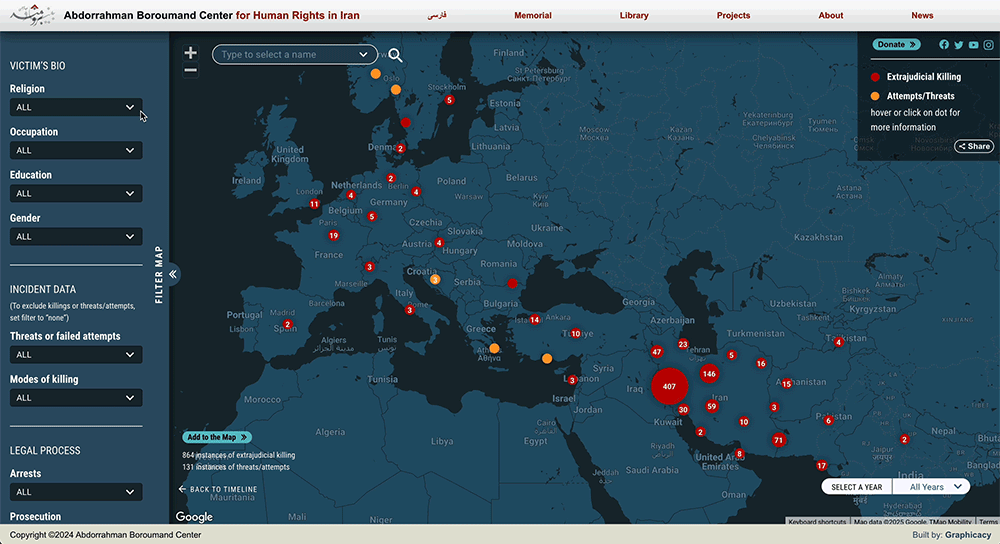This screenshot has height=544, width=1000.
Task: Switch to the Farsi language menu
Action: [437, 15]
